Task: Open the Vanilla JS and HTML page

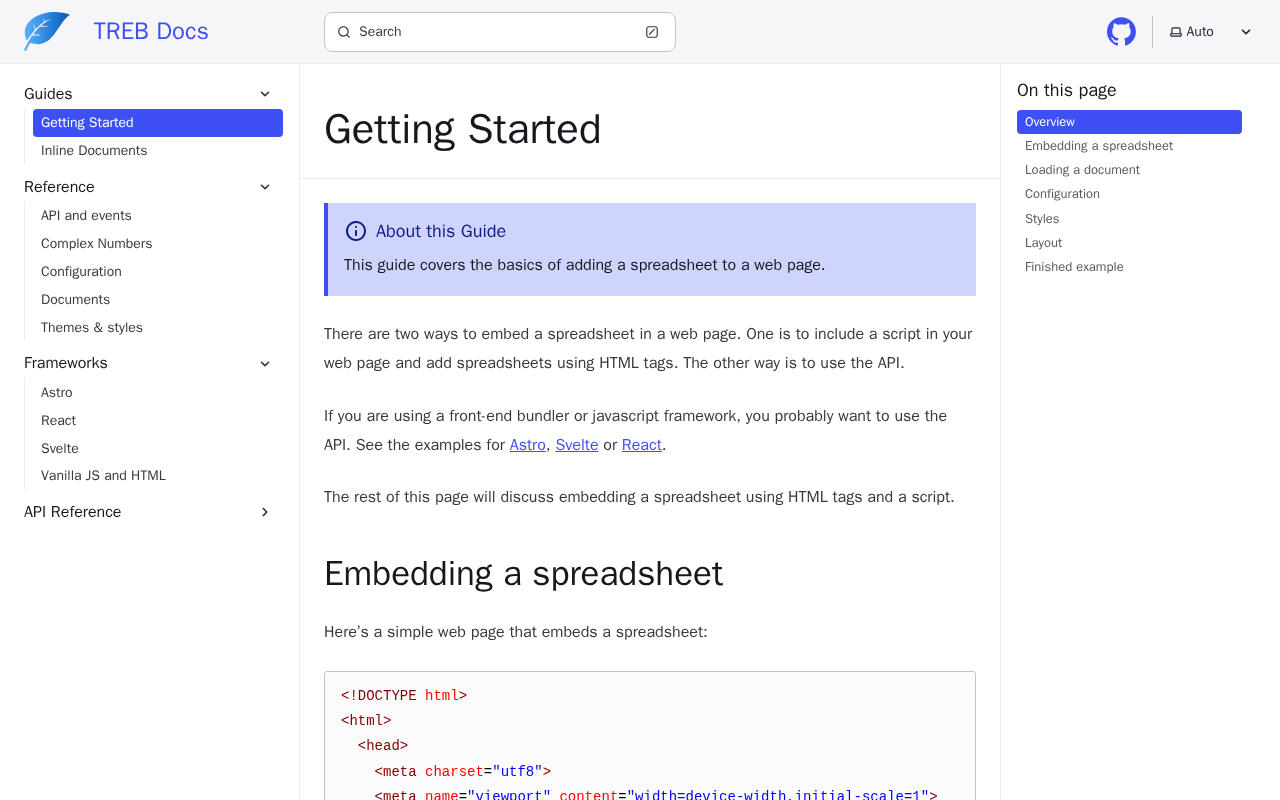Action: pos(104,476)
